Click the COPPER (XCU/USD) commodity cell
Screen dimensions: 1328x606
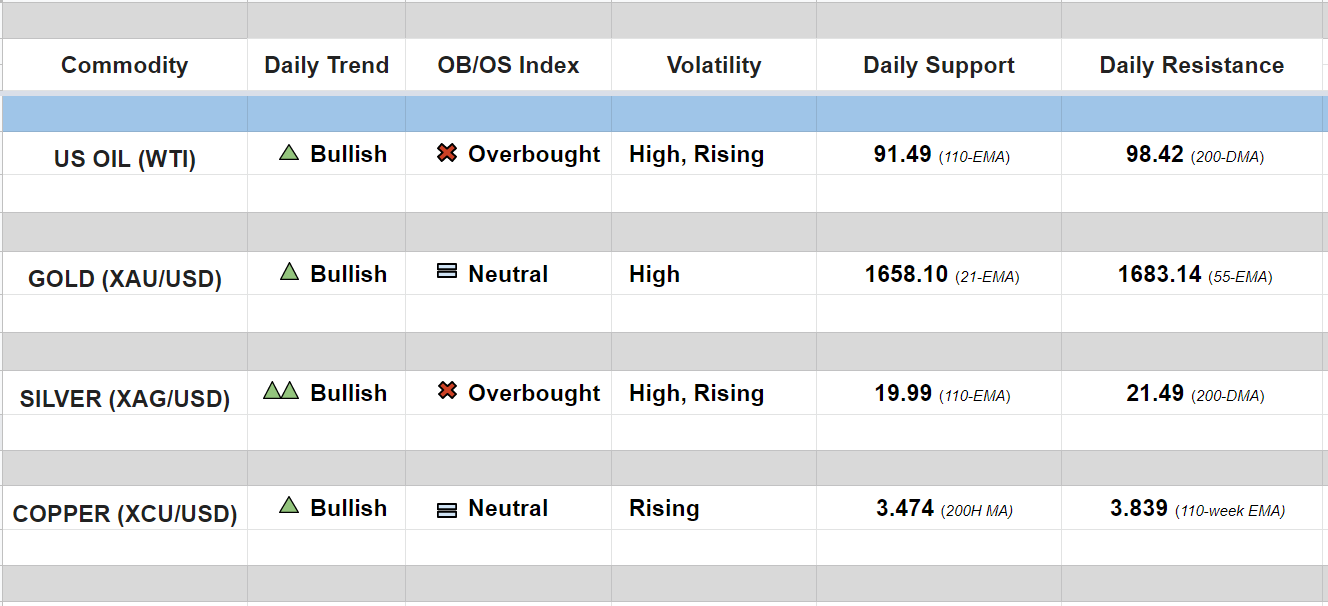124,514
